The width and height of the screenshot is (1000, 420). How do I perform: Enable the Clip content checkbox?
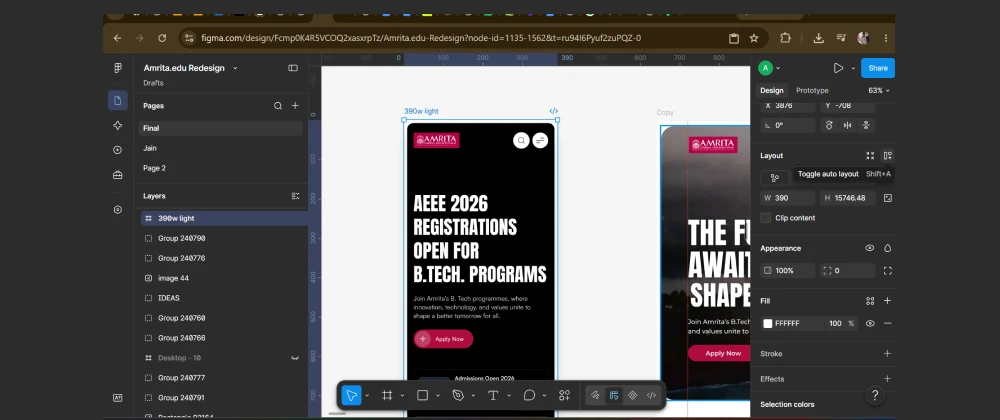coord(765,218)
